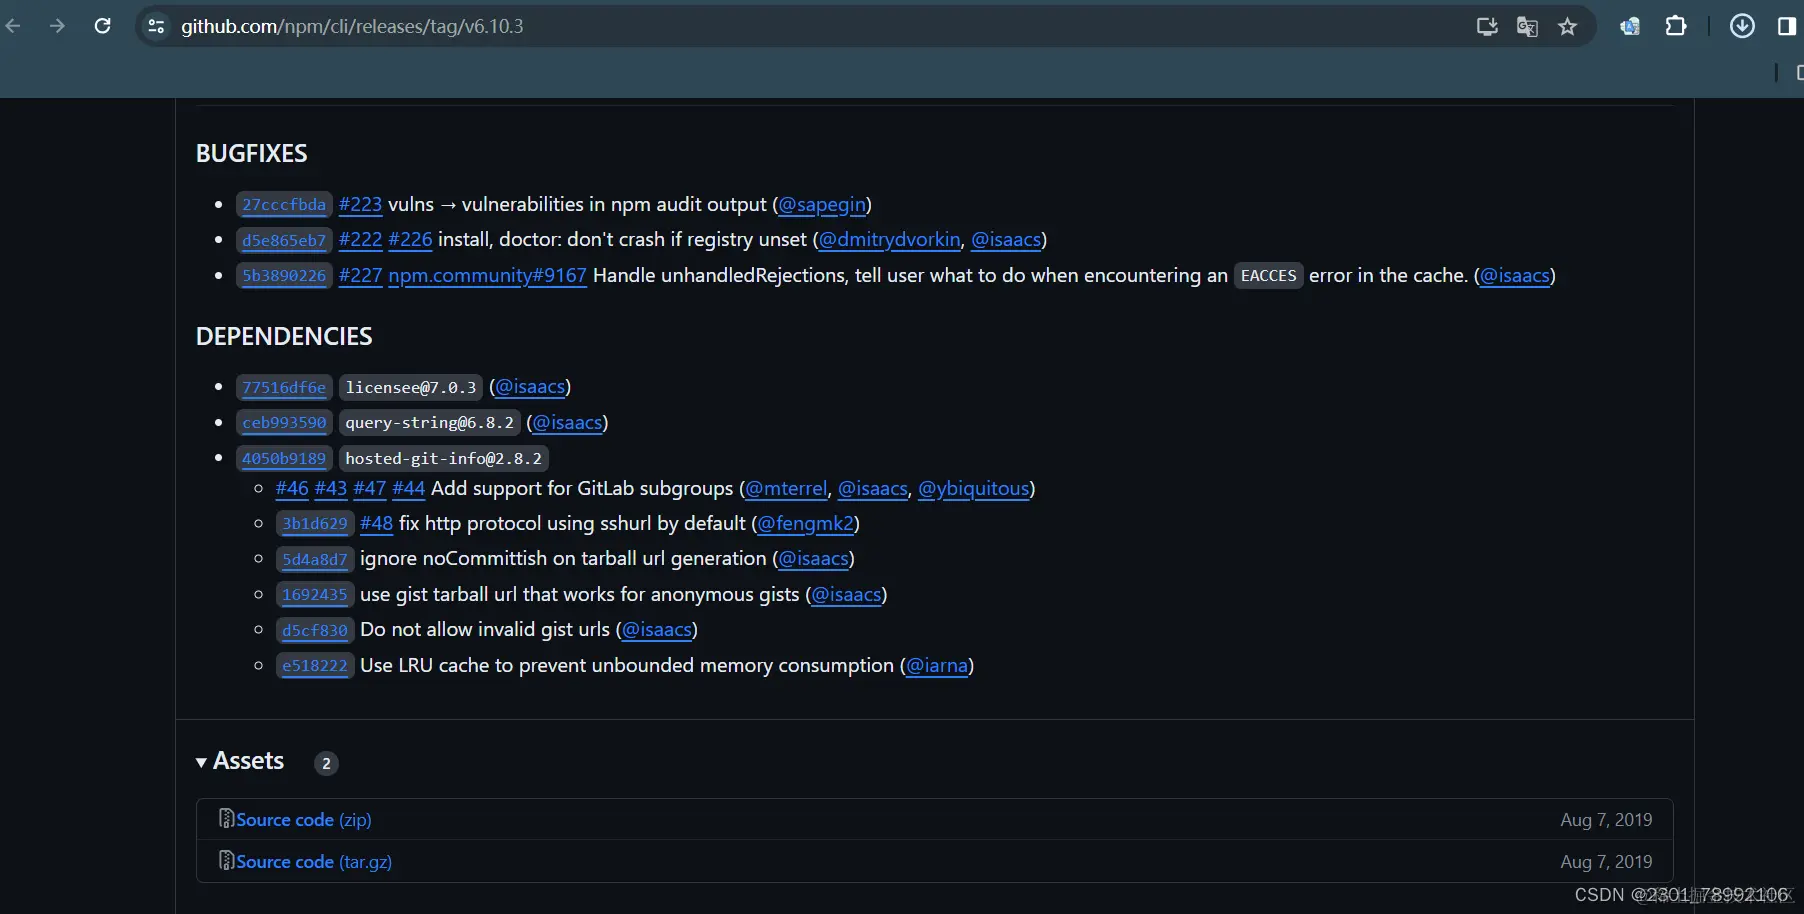Click @isaacs on the licensee@7.0.3 line

(x=530, y=388)
